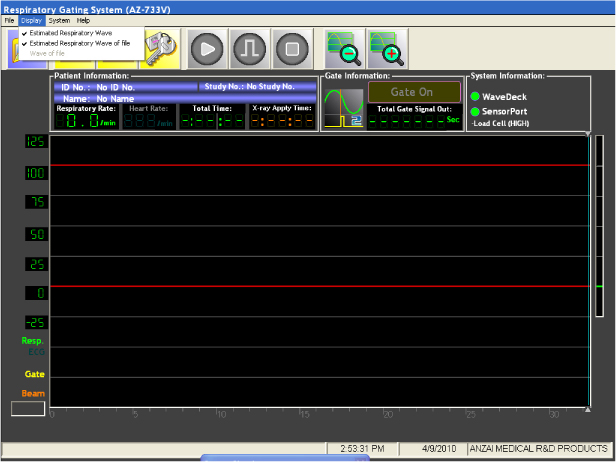Collapse the open Display menu
Image resolution: width=616 pixels, height=462 pixels.
(32, 20)
